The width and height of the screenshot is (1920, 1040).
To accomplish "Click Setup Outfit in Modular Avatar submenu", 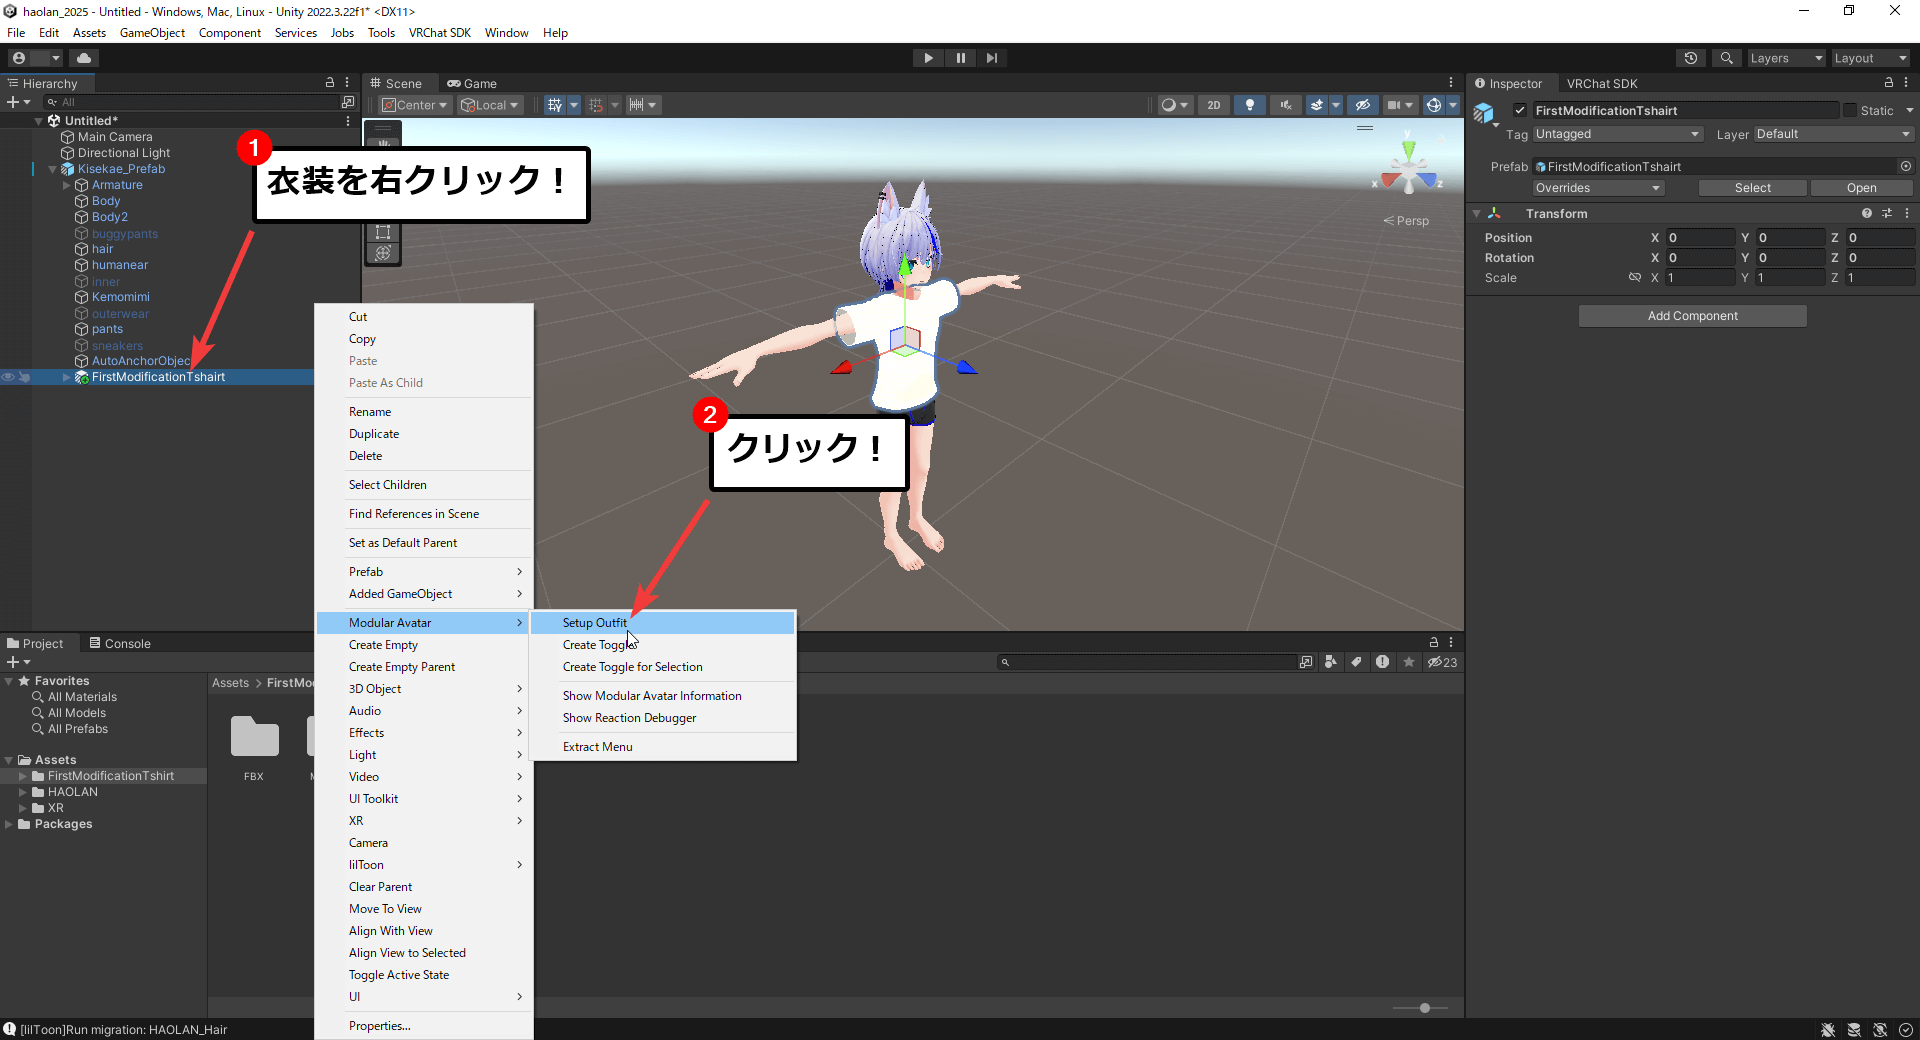I will pos(662,623).
